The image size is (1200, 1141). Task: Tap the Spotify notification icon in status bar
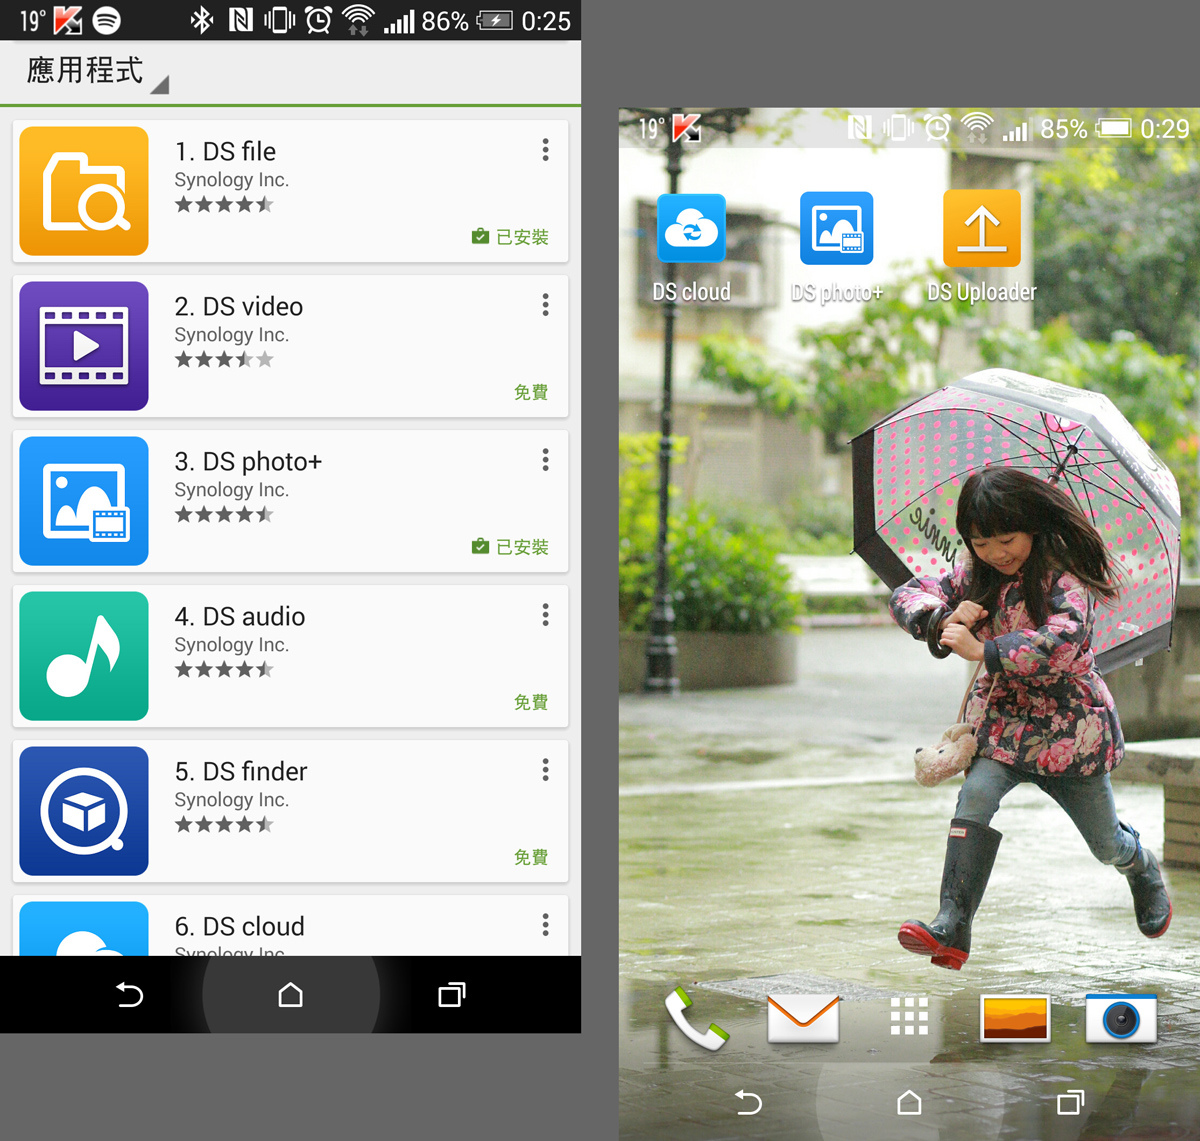click(106, 20)
